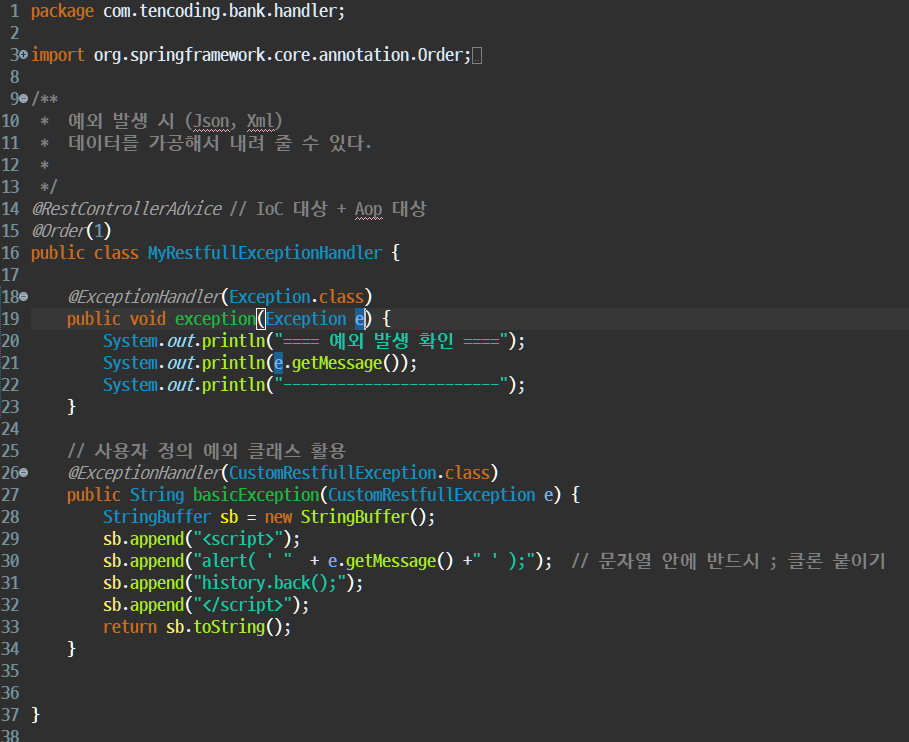Collapse the basicException method at line 26

coord(23,472)
